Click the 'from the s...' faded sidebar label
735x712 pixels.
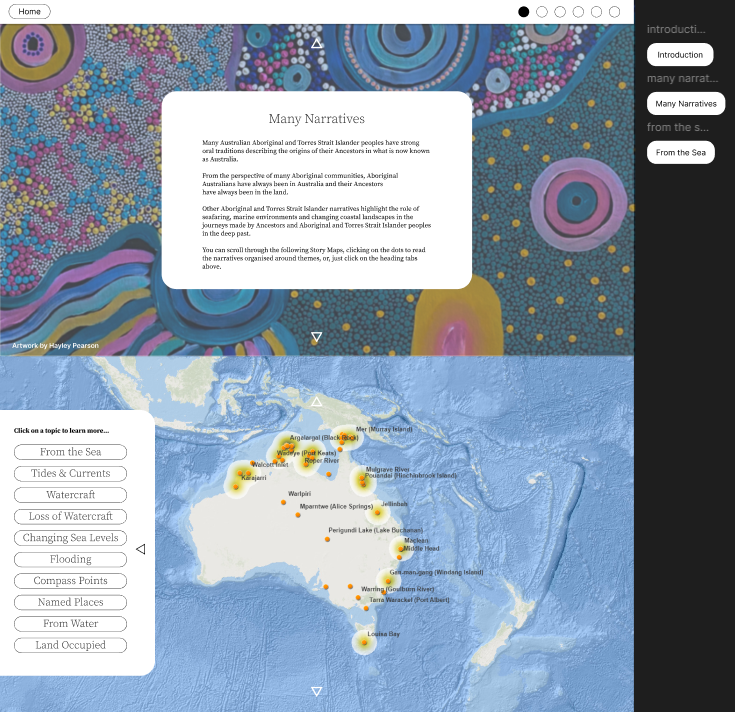pyautogui.click(x=678, y=127)
